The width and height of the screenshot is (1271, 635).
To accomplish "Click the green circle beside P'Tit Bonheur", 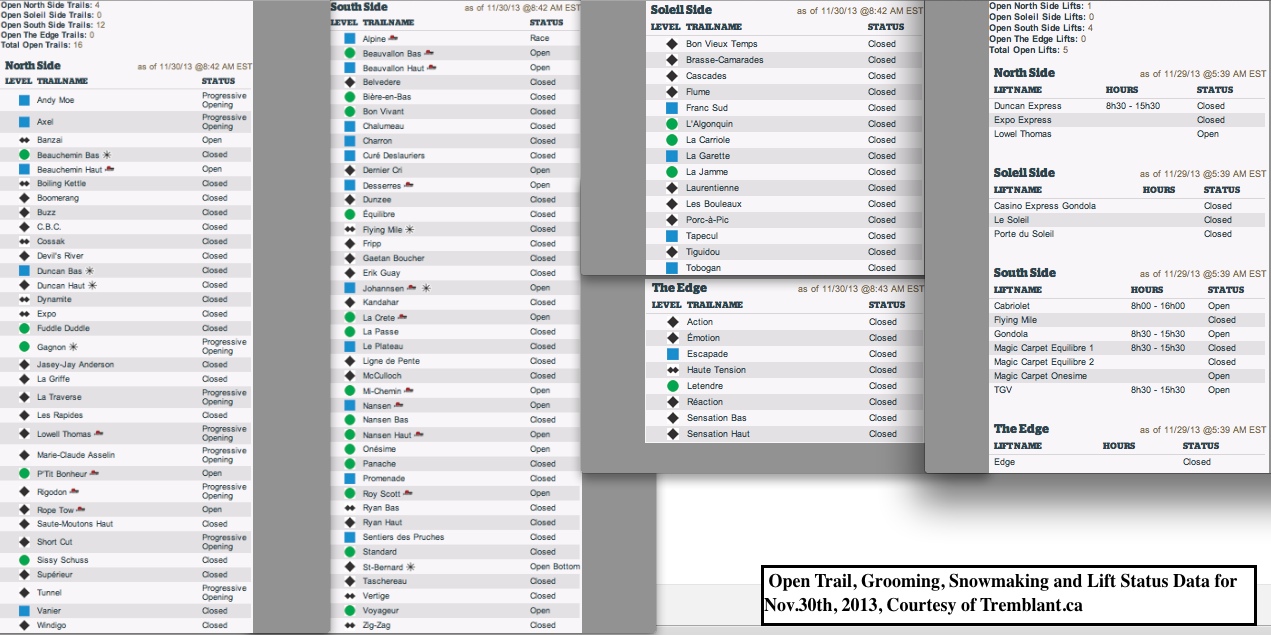I will click(24, 473).
